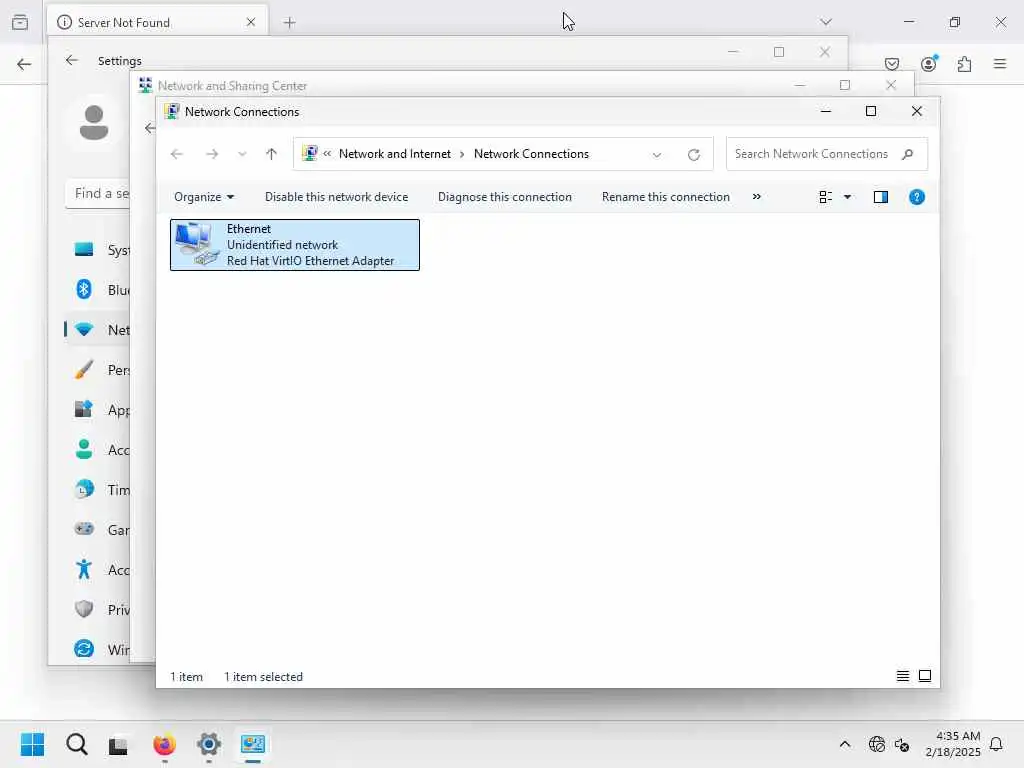Viewport: 1024px width, 768px height.
Task: Open a new Firefox tab
Action: (x=289, y=22)
